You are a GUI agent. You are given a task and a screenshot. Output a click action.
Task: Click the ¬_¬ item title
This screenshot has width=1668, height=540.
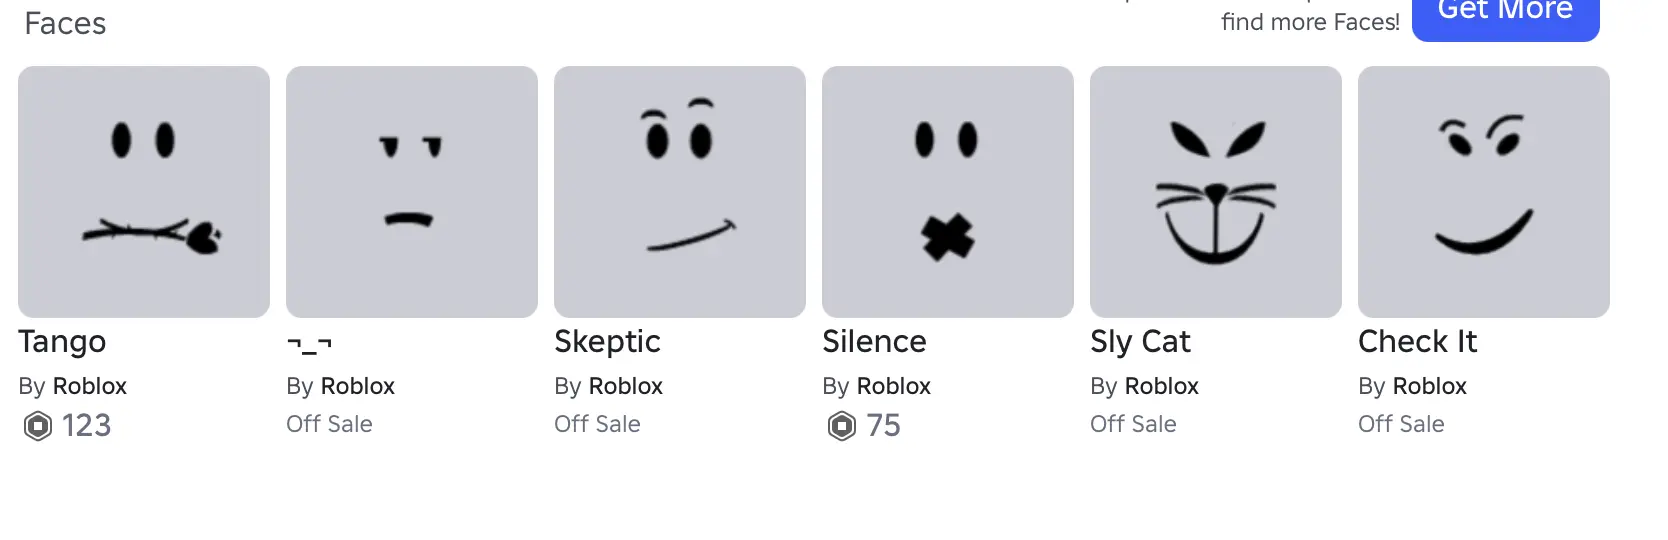[x=309, y=344]
